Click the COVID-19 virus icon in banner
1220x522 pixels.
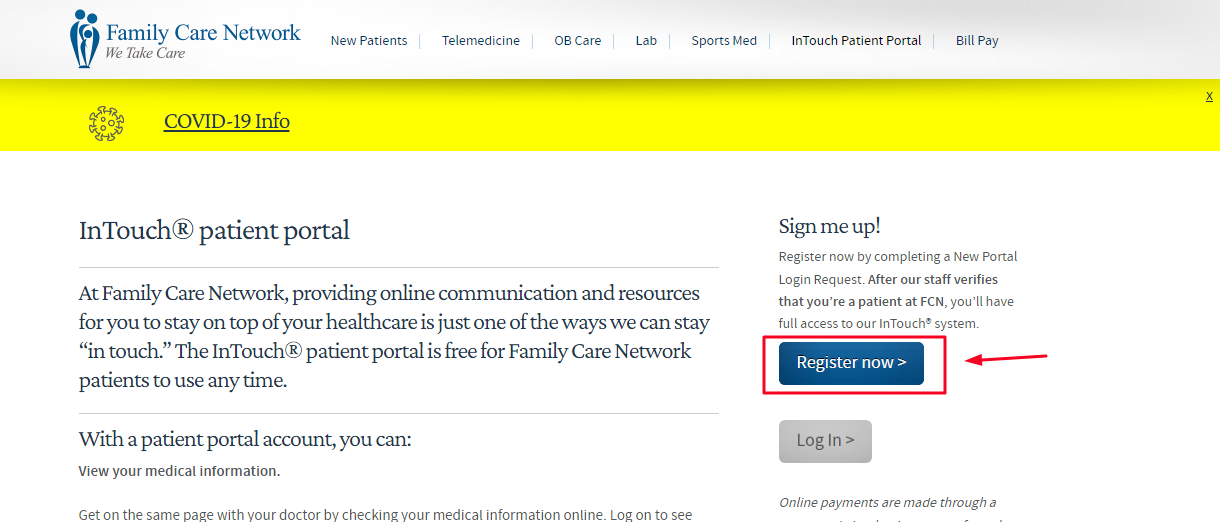[107, 122]
